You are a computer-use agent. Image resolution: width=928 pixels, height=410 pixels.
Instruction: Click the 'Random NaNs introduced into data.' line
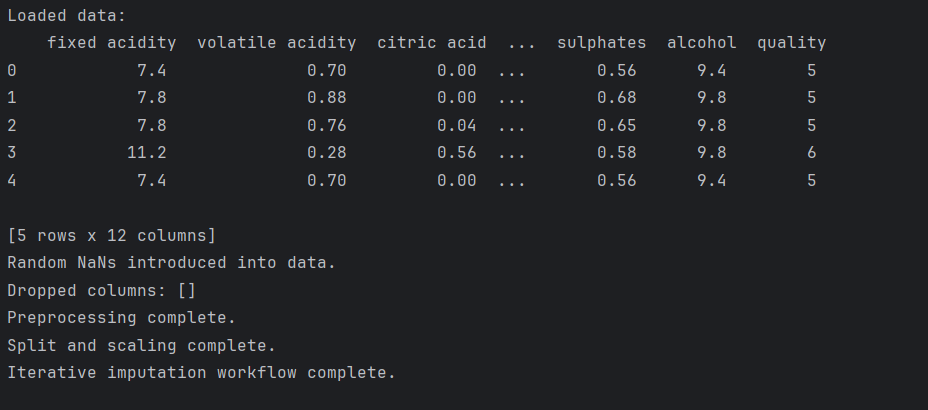(x=171, y=263)
